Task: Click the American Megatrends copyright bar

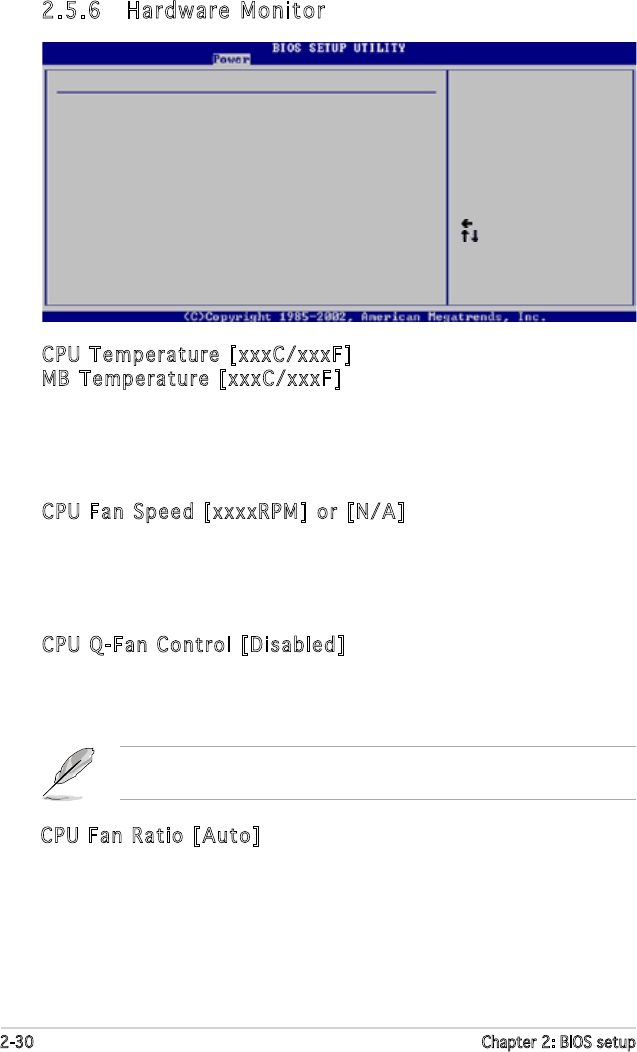Action: (365, 316)
